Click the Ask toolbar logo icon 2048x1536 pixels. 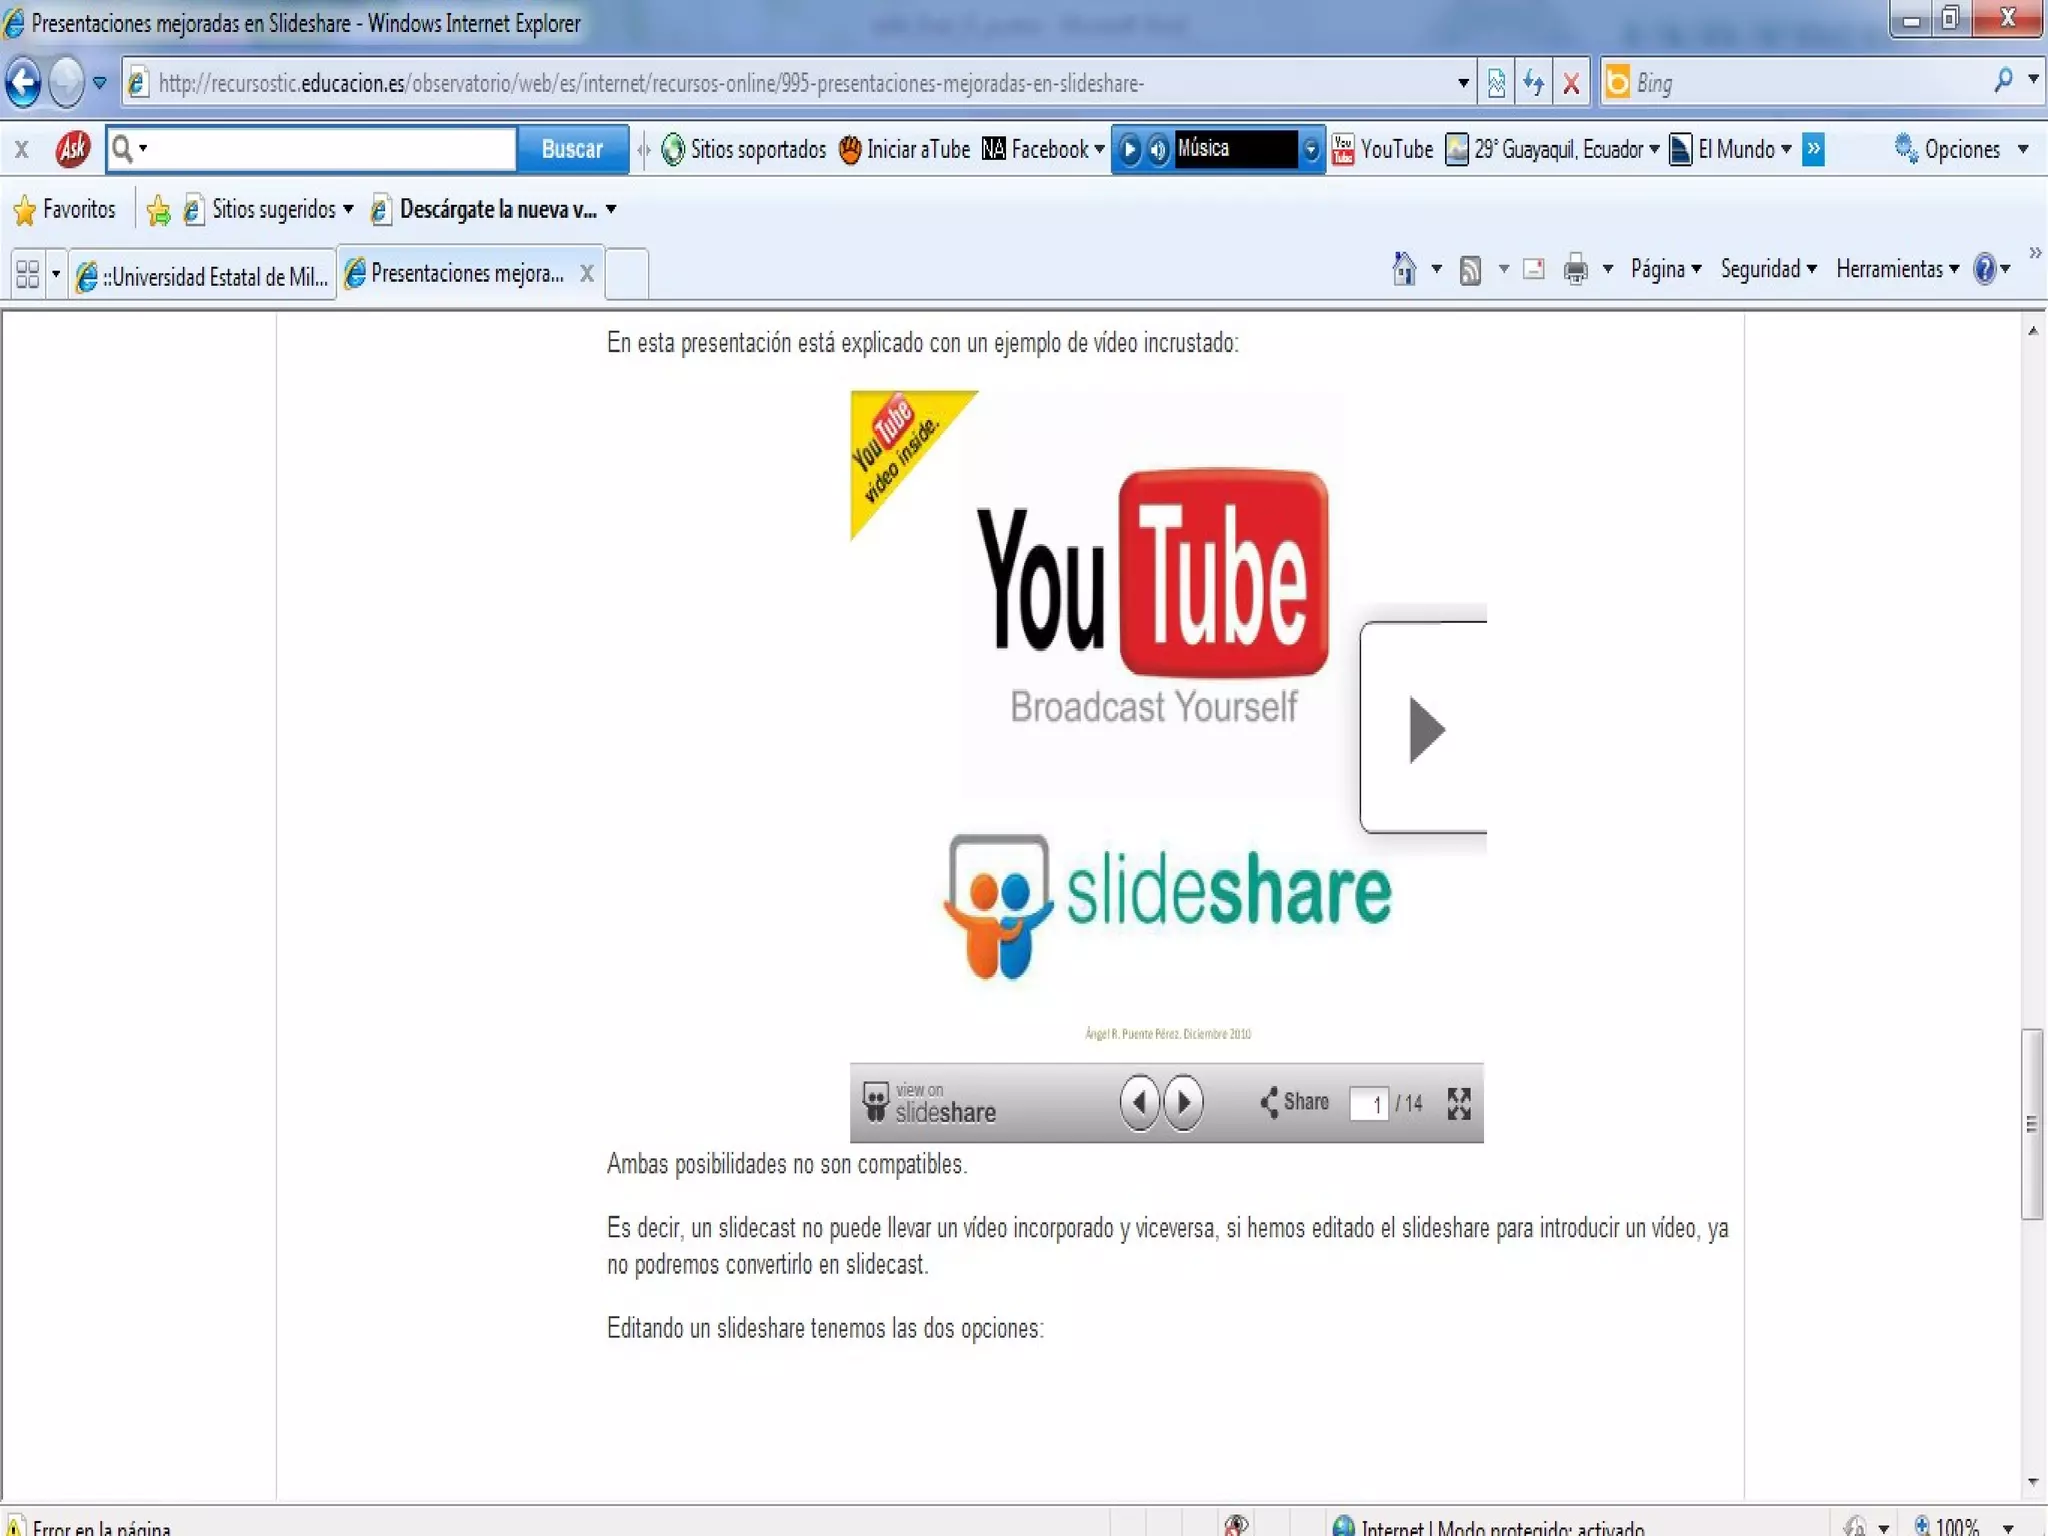tap(72, 149)
